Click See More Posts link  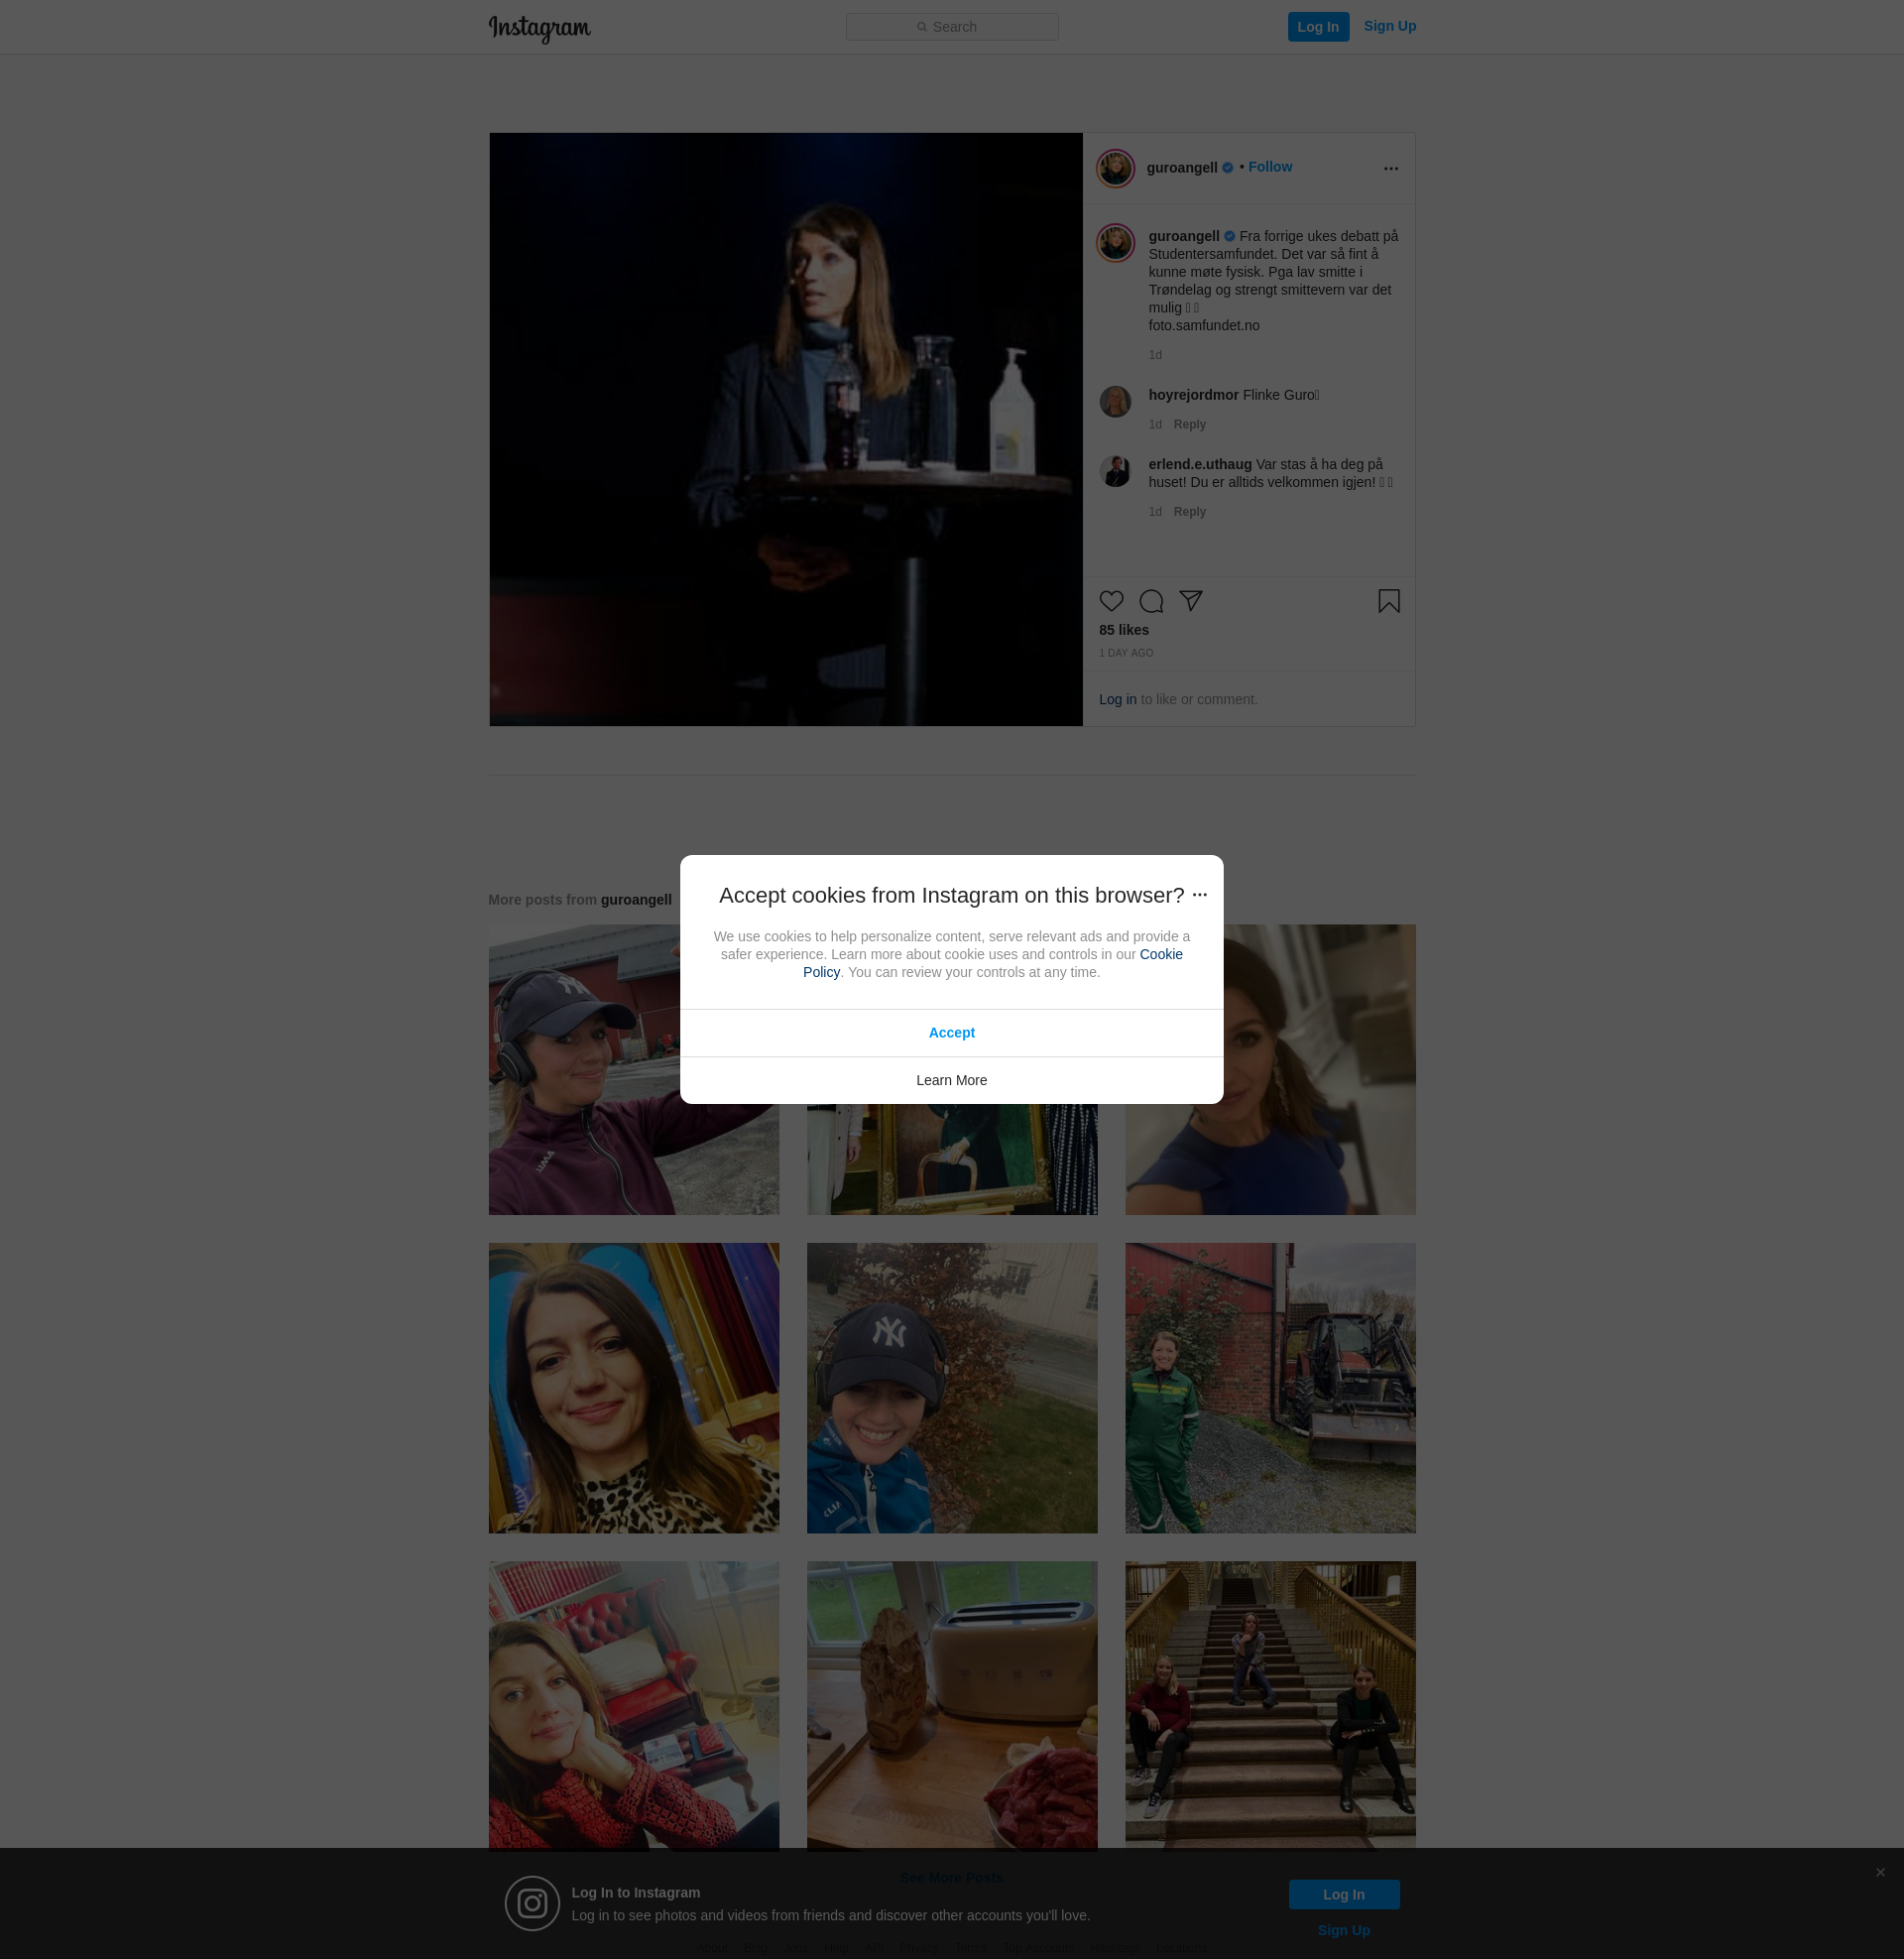(x=951, y=1878)
